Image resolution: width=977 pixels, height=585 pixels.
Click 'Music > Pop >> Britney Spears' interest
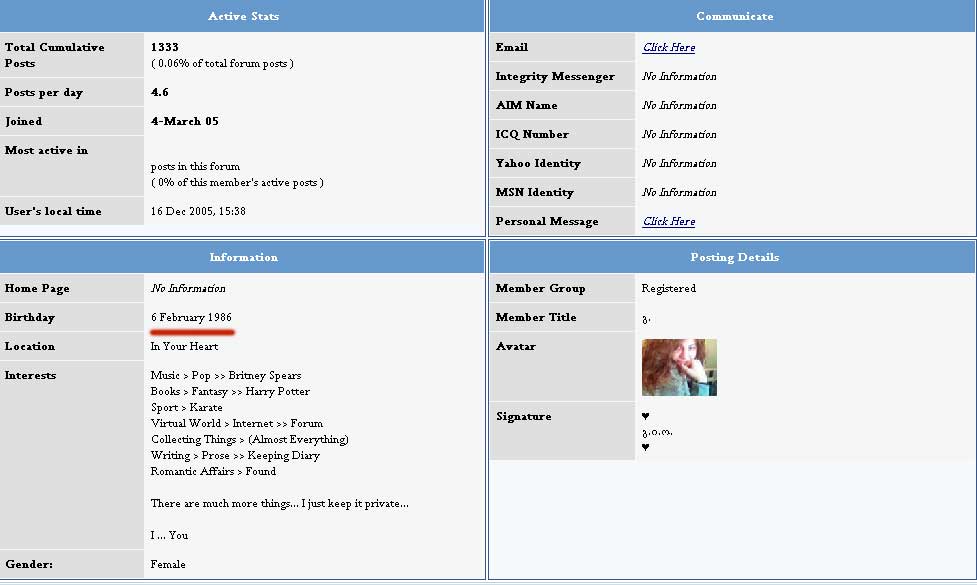tap(226, 375)
